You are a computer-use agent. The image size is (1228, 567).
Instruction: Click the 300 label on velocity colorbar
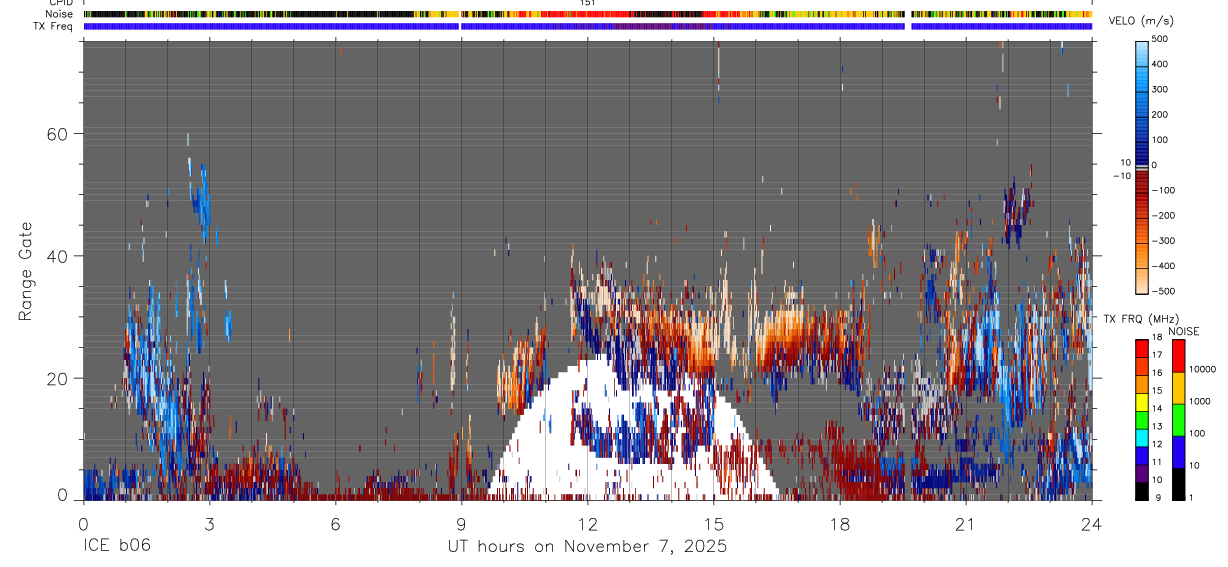tap(1160, 89)
